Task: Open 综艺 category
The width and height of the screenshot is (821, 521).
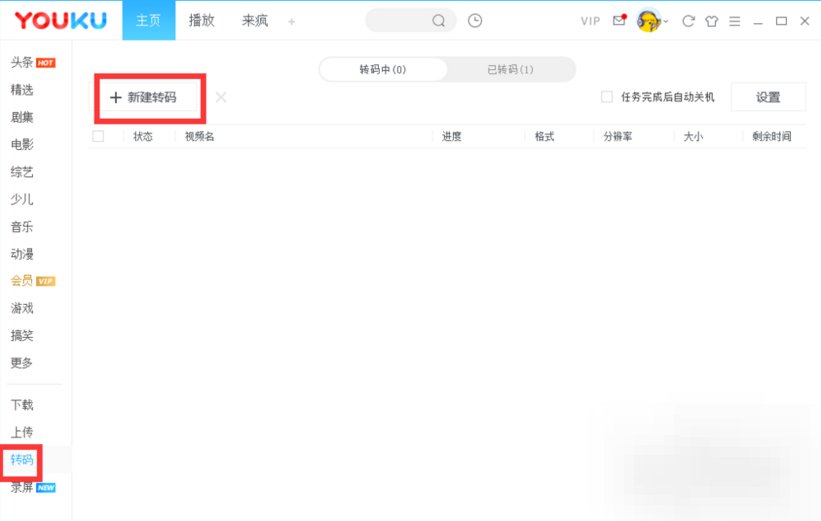Action: tap(22, 172)
